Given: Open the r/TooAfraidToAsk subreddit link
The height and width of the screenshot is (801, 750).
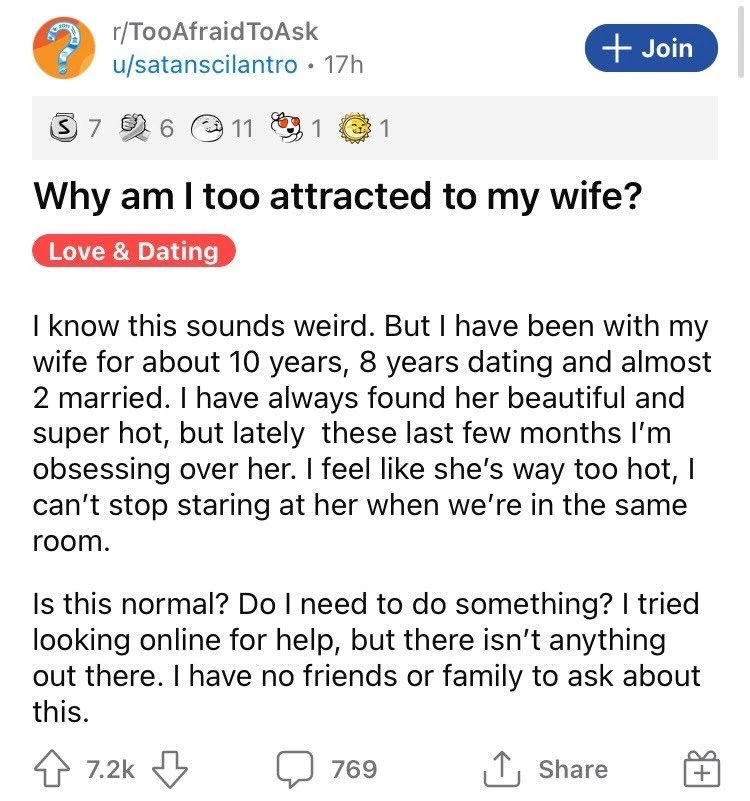Looking at the screenshot, I should coord(214,32).
